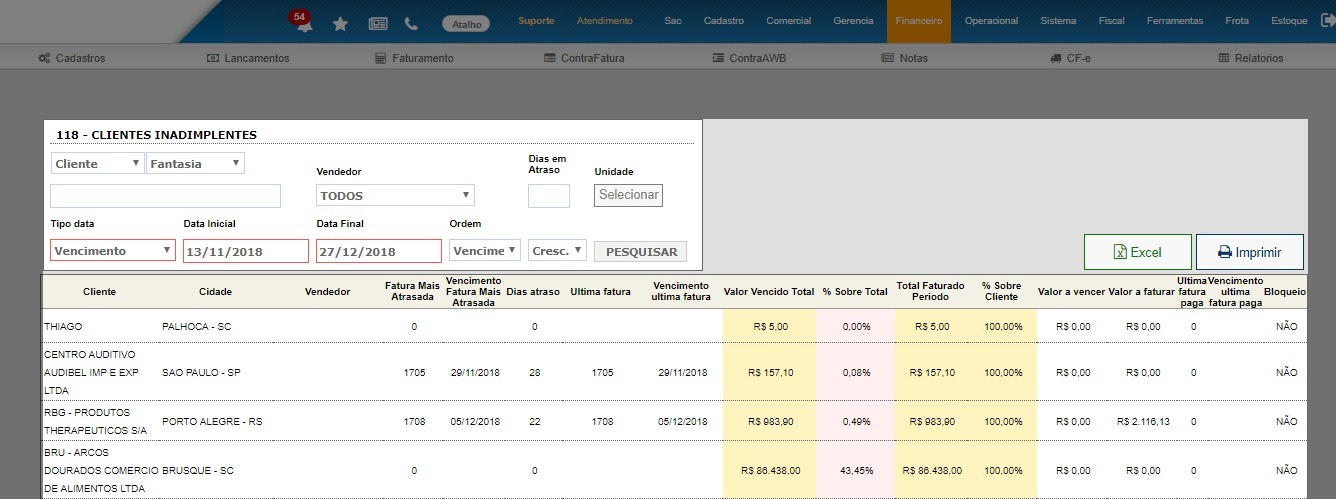Expand the Cliente dropdown
Viewport: 1336px width, 499px height.
coord(97,164)
